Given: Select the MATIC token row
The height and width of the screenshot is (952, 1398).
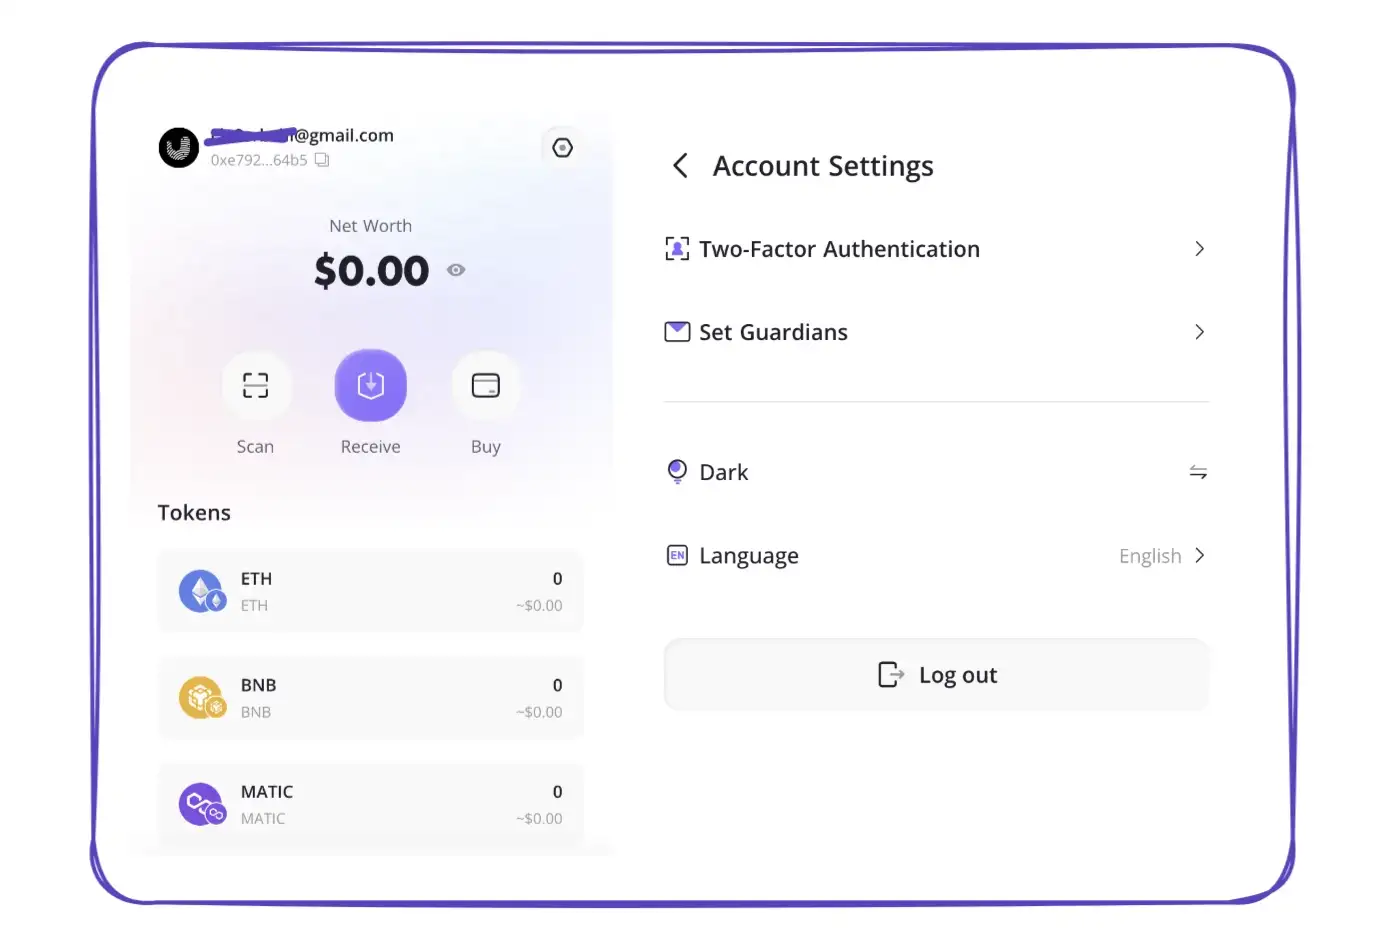Looking at the screenshot, I should 371,804.
